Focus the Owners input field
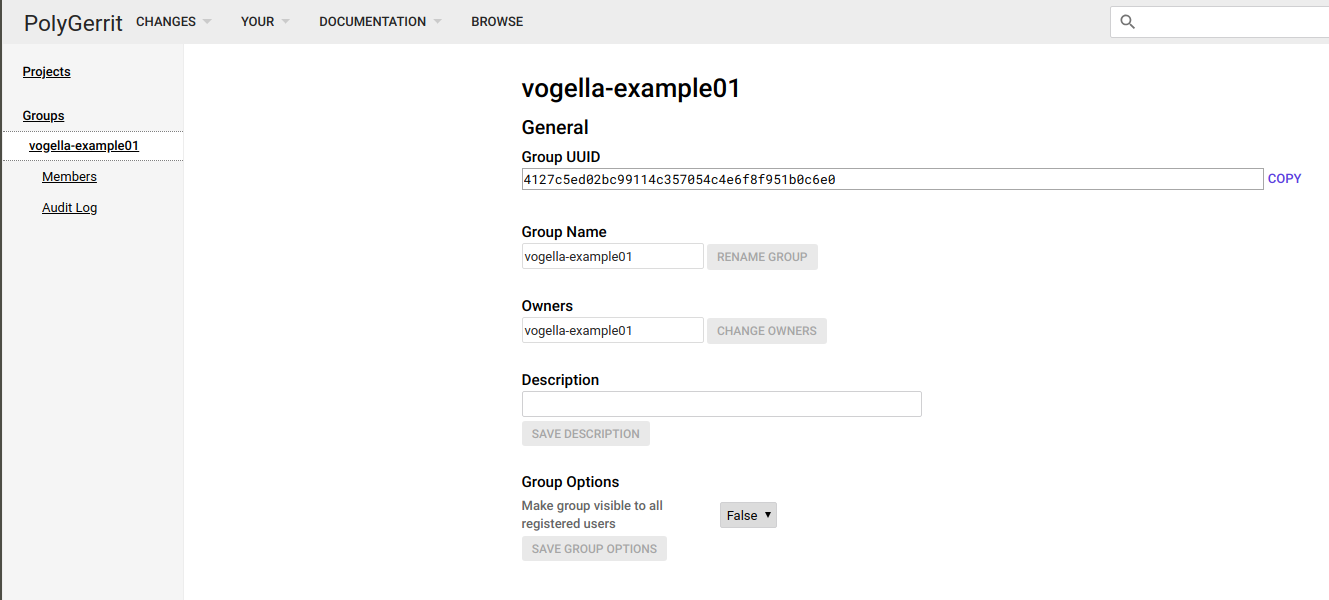Image resolution: width=1329 pixels, height=600 pixels. 613,330
